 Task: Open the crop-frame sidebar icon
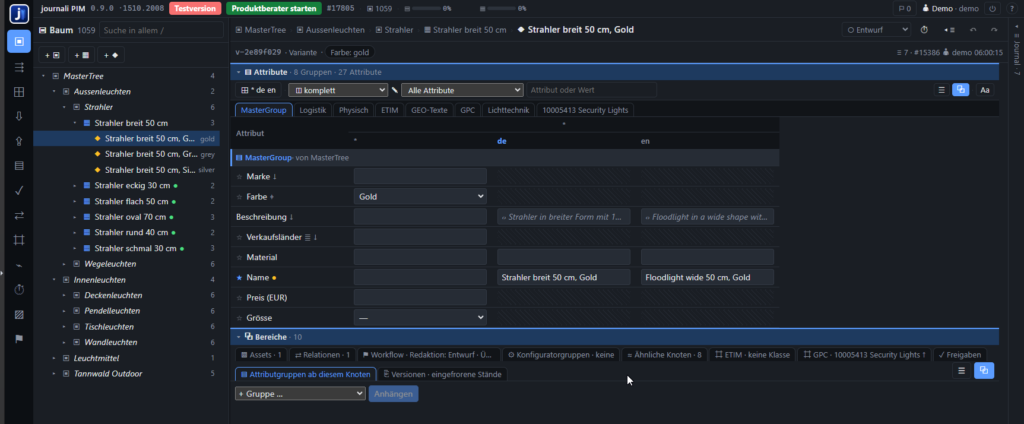19,240
